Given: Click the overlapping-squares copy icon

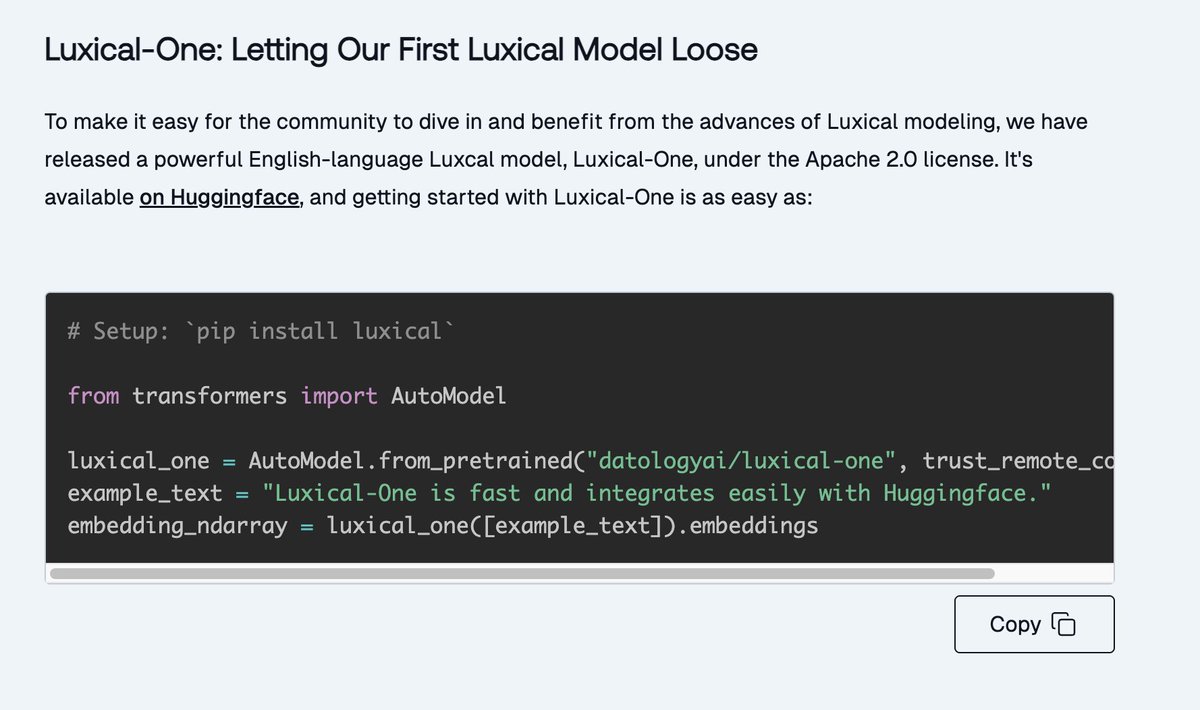Looking at the screenshot, I should click(x=1063, y=625).
